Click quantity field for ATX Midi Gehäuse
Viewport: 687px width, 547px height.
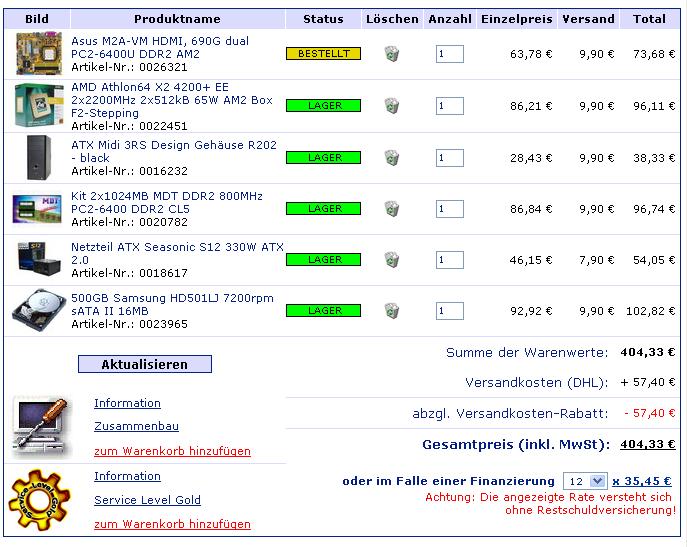point(450,158)
